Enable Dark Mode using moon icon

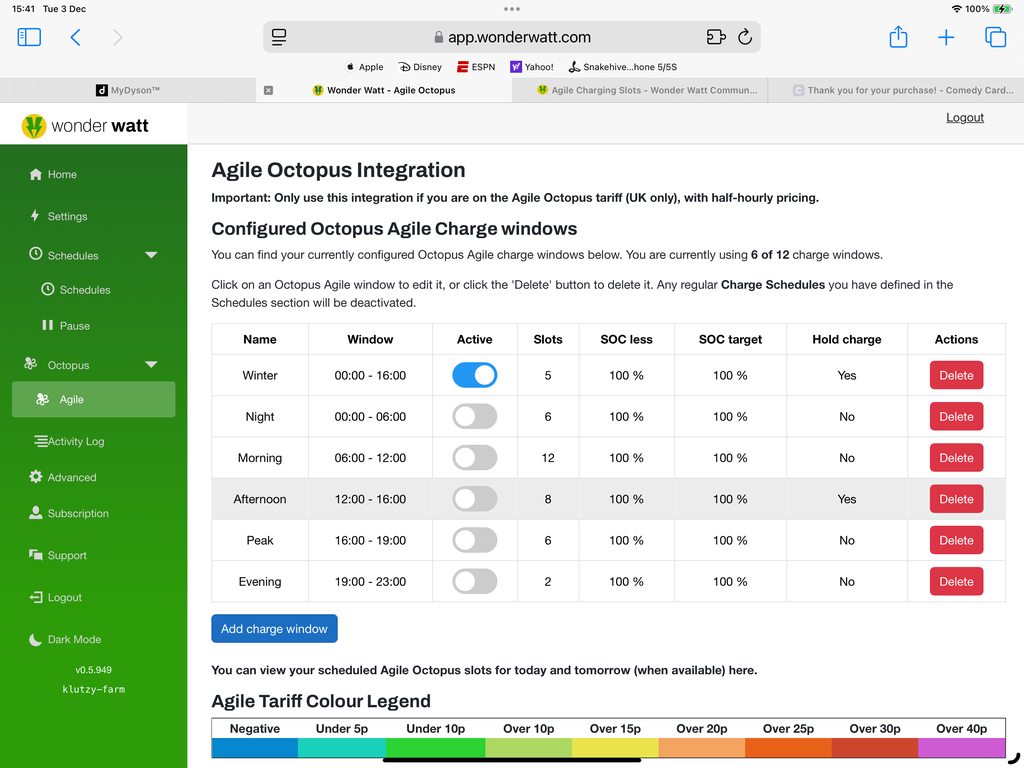point(36,639)
